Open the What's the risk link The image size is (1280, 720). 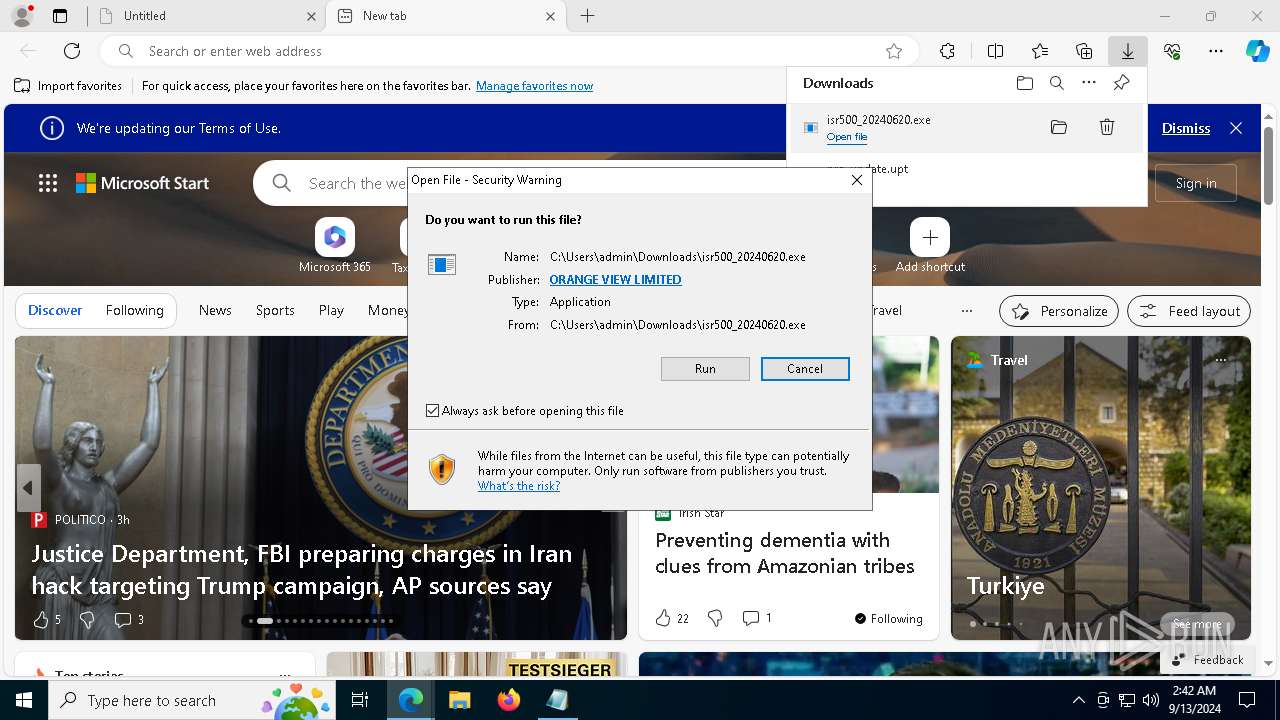pos(518,486)
